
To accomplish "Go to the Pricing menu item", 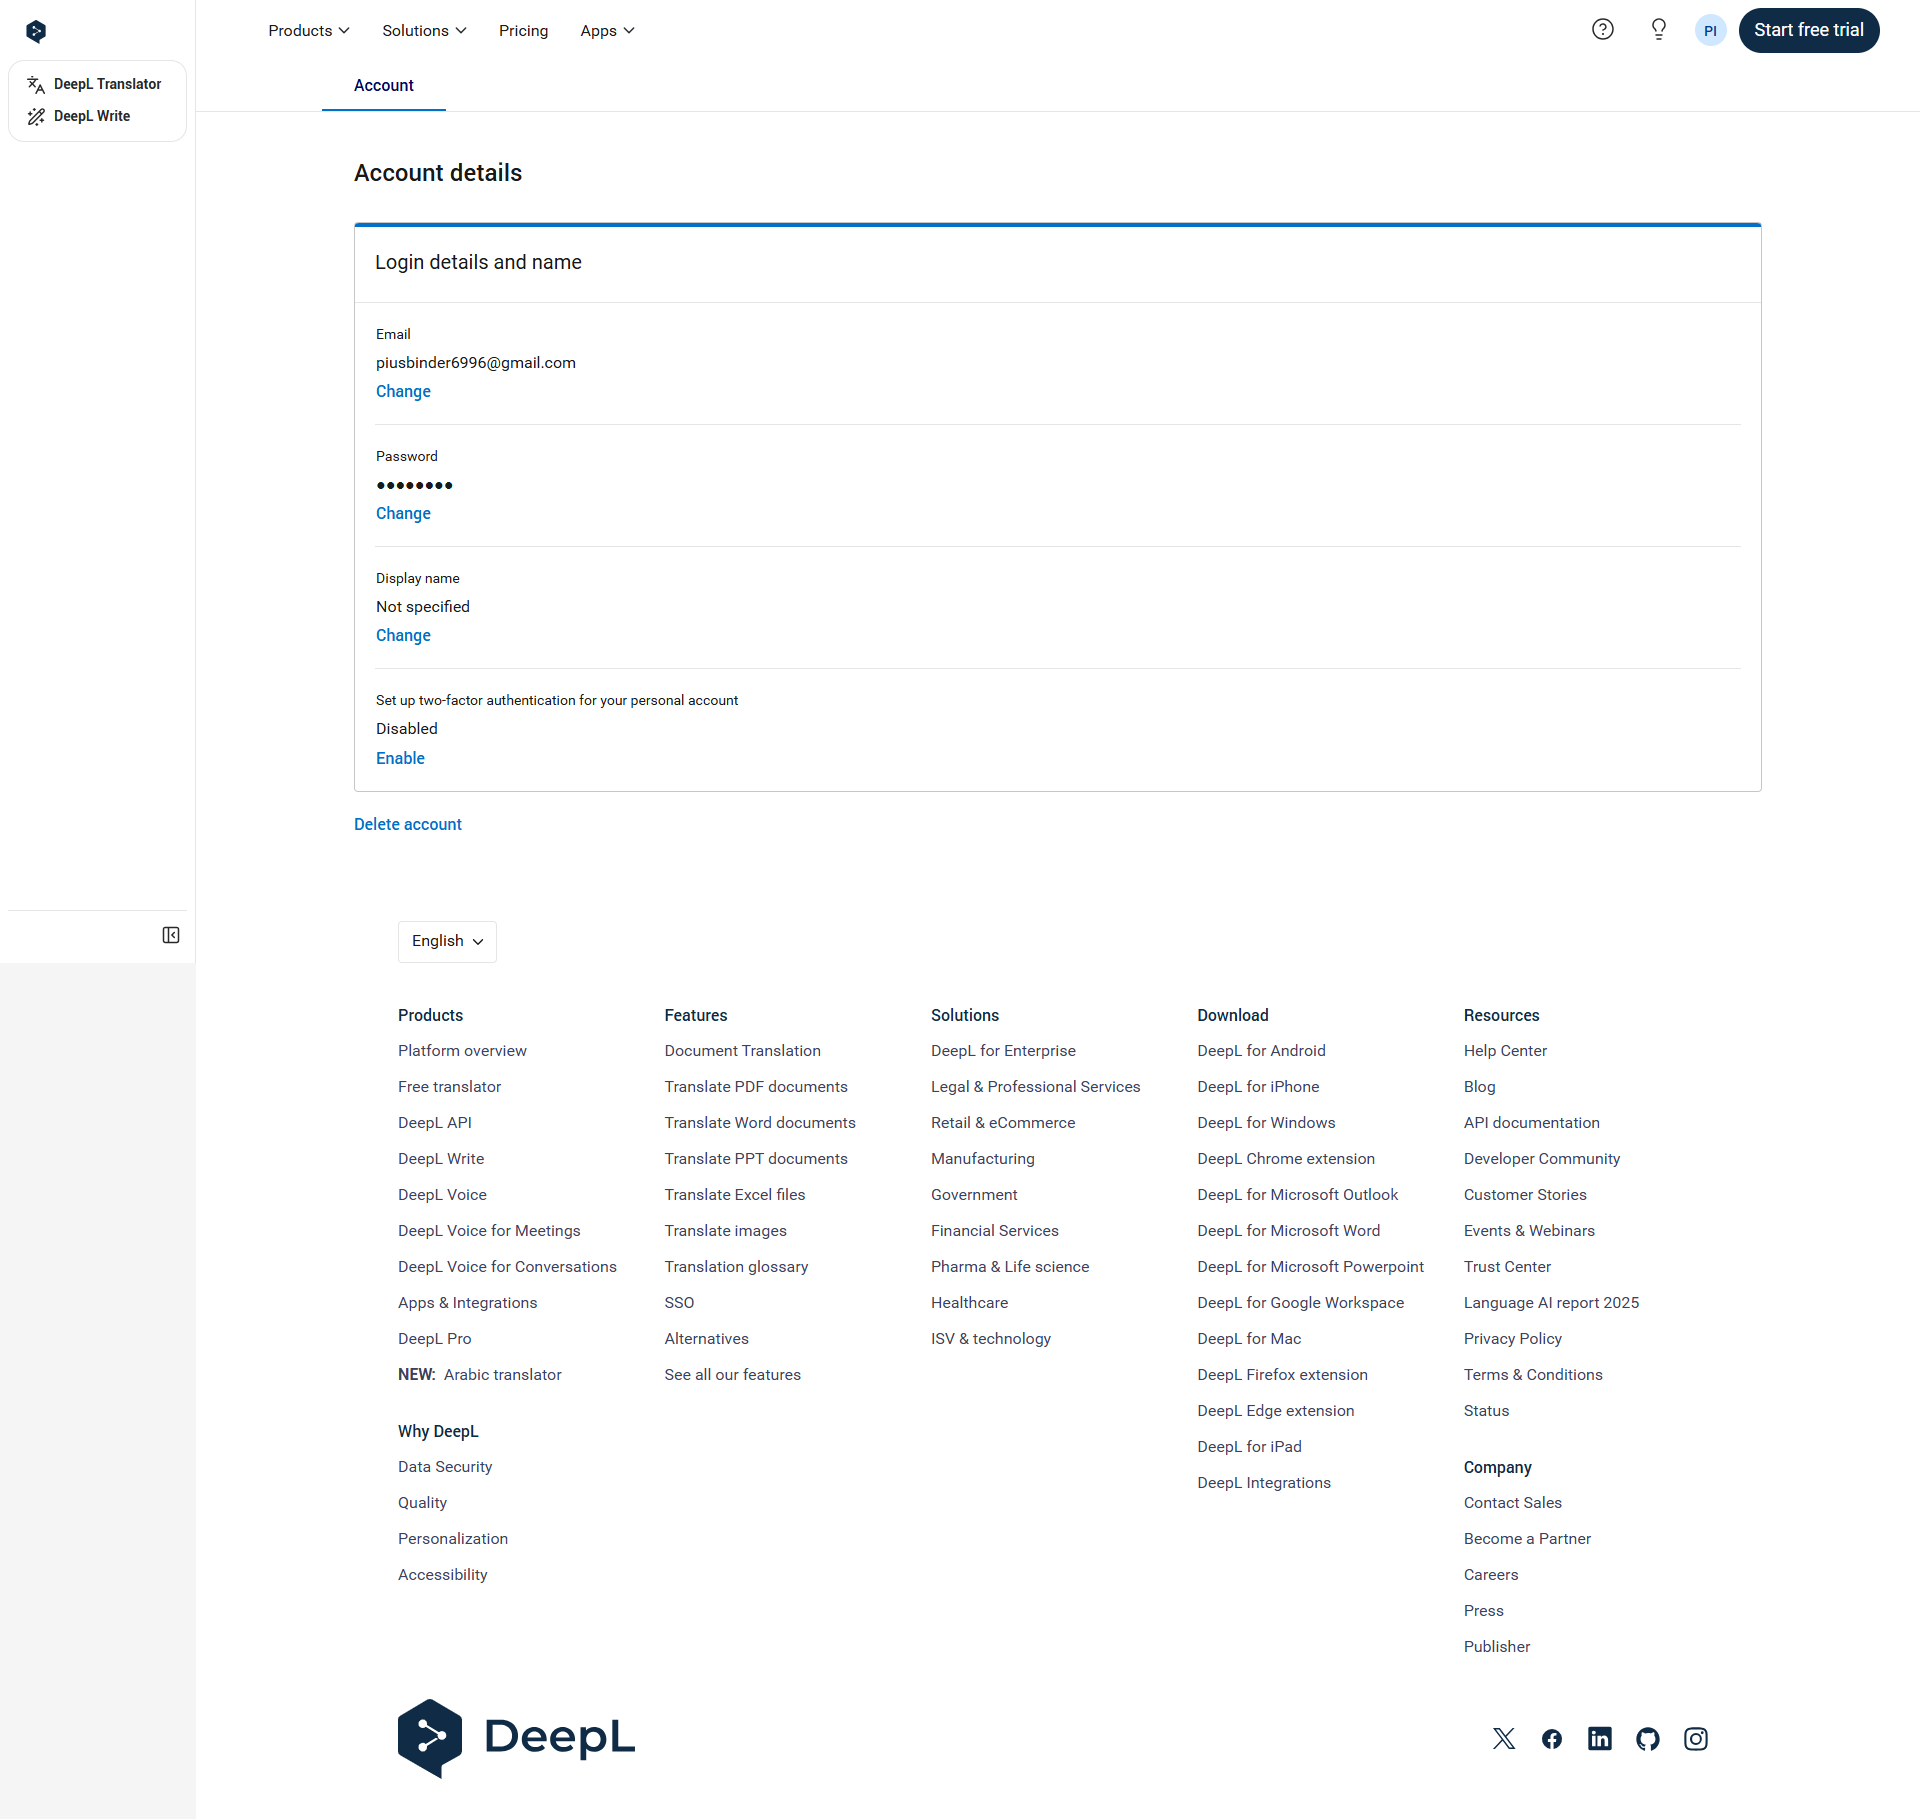I will 523,31.
